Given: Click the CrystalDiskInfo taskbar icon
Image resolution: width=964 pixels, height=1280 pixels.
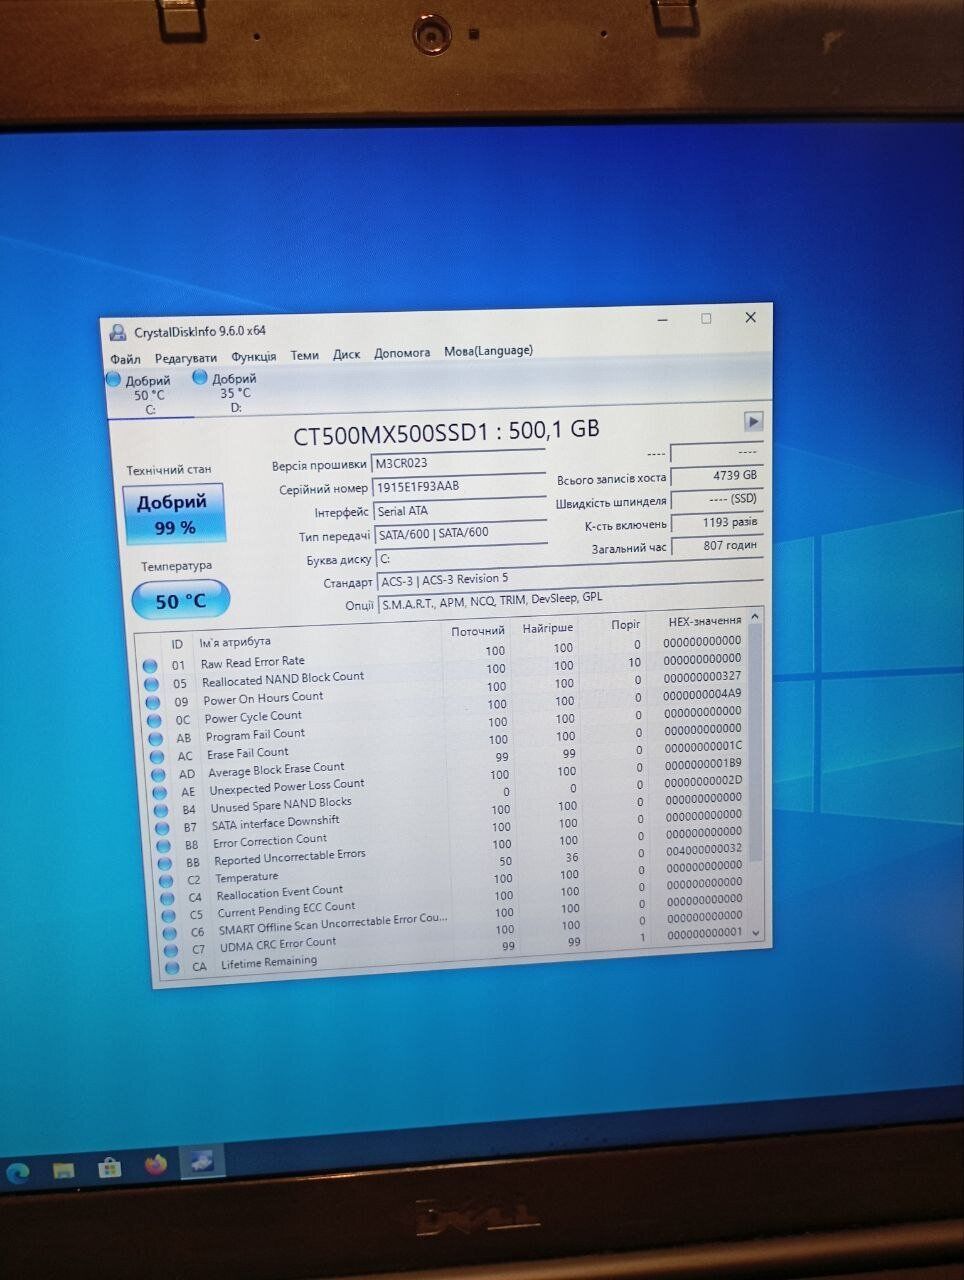Looking at the screenshot, I should (x=202, y=1162).
